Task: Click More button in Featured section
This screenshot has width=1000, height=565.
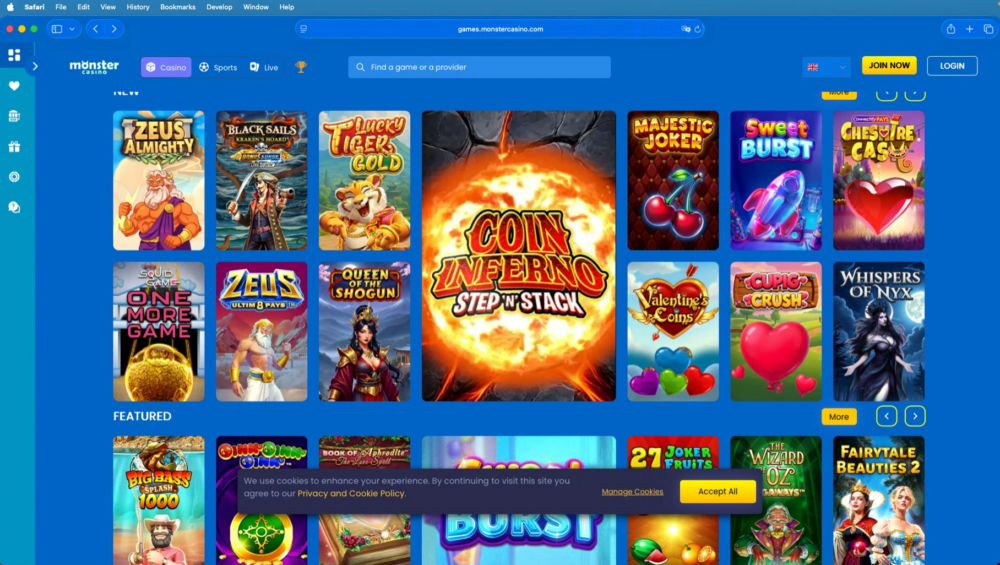Action: [839, 416]
